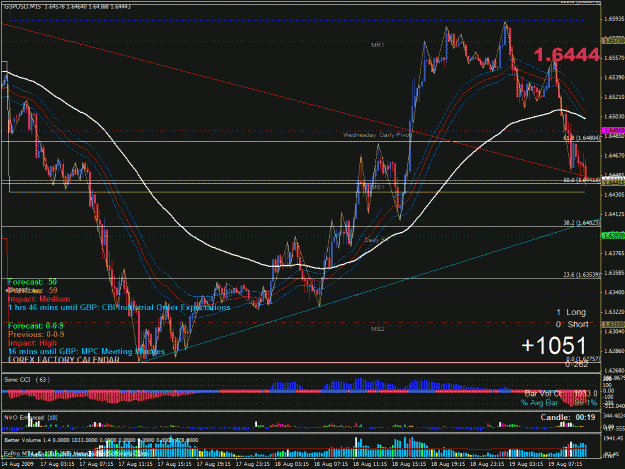625x469 pixels.
Task: Click the Impact: High text
Action: (x=32, y=343)
